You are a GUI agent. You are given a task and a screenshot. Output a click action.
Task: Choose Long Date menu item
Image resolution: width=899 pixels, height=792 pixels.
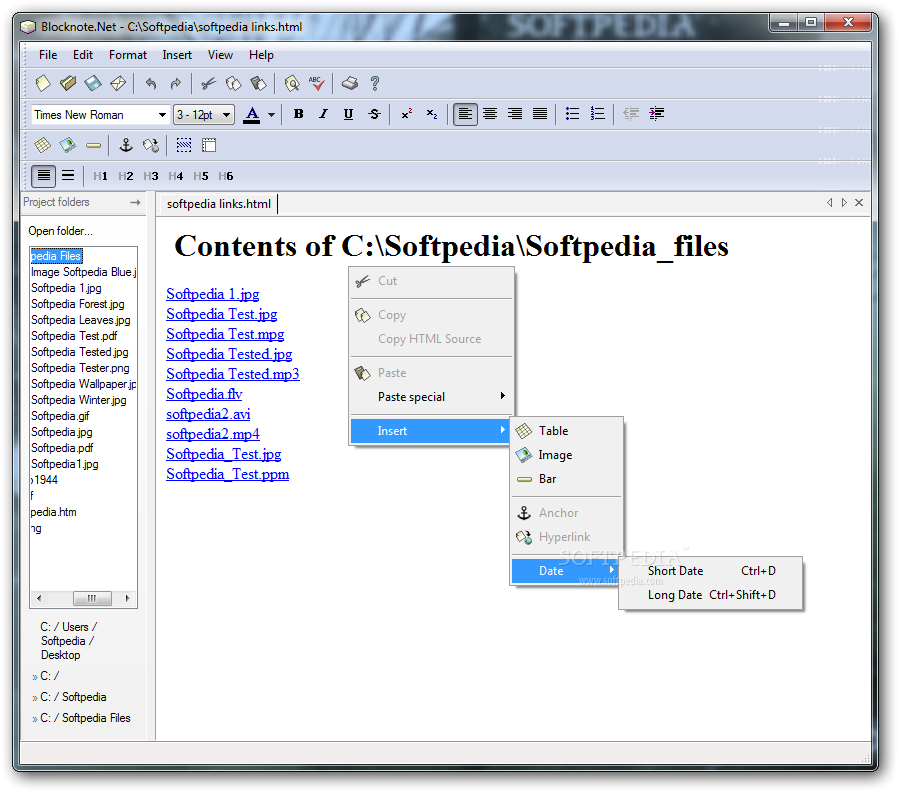click(x=711, y=595)
